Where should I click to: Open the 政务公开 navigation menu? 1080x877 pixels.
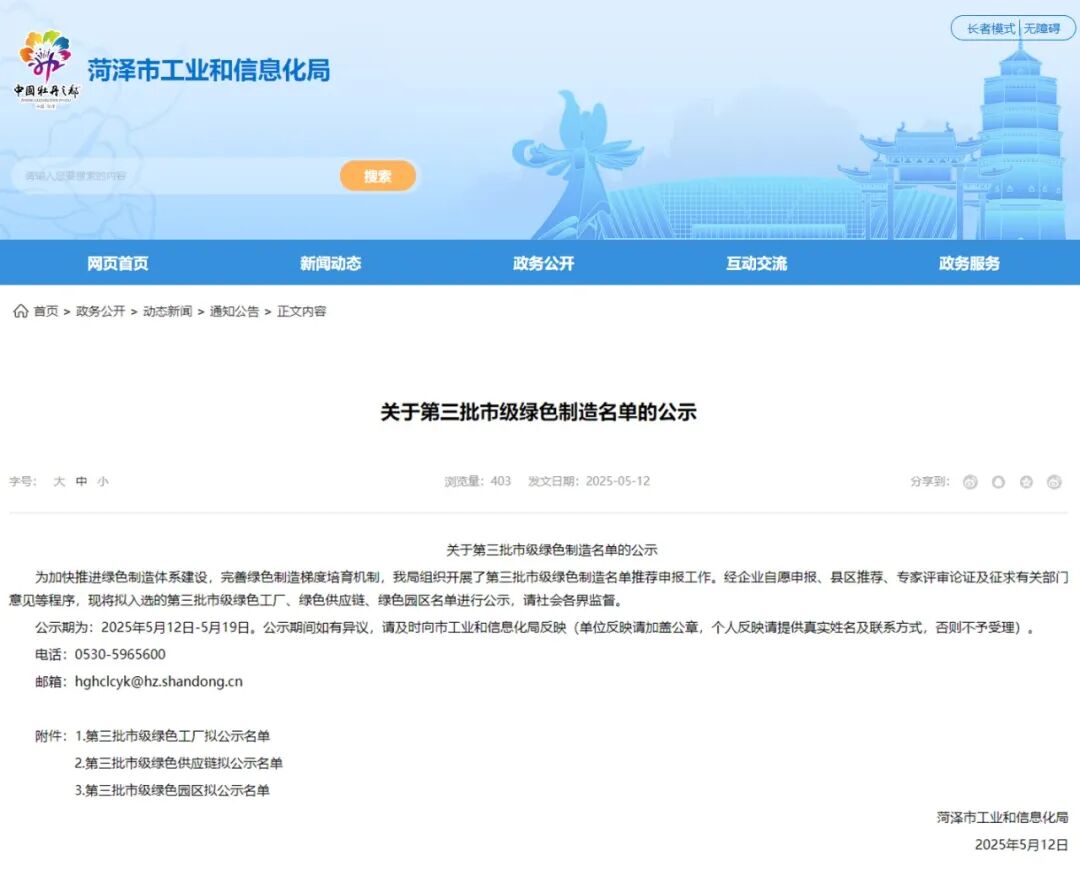click(543, 263)
